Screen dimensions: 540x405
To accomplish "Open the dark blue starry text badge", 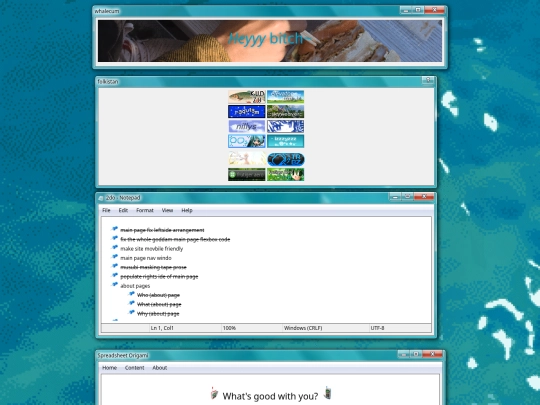I will [247, 112].
